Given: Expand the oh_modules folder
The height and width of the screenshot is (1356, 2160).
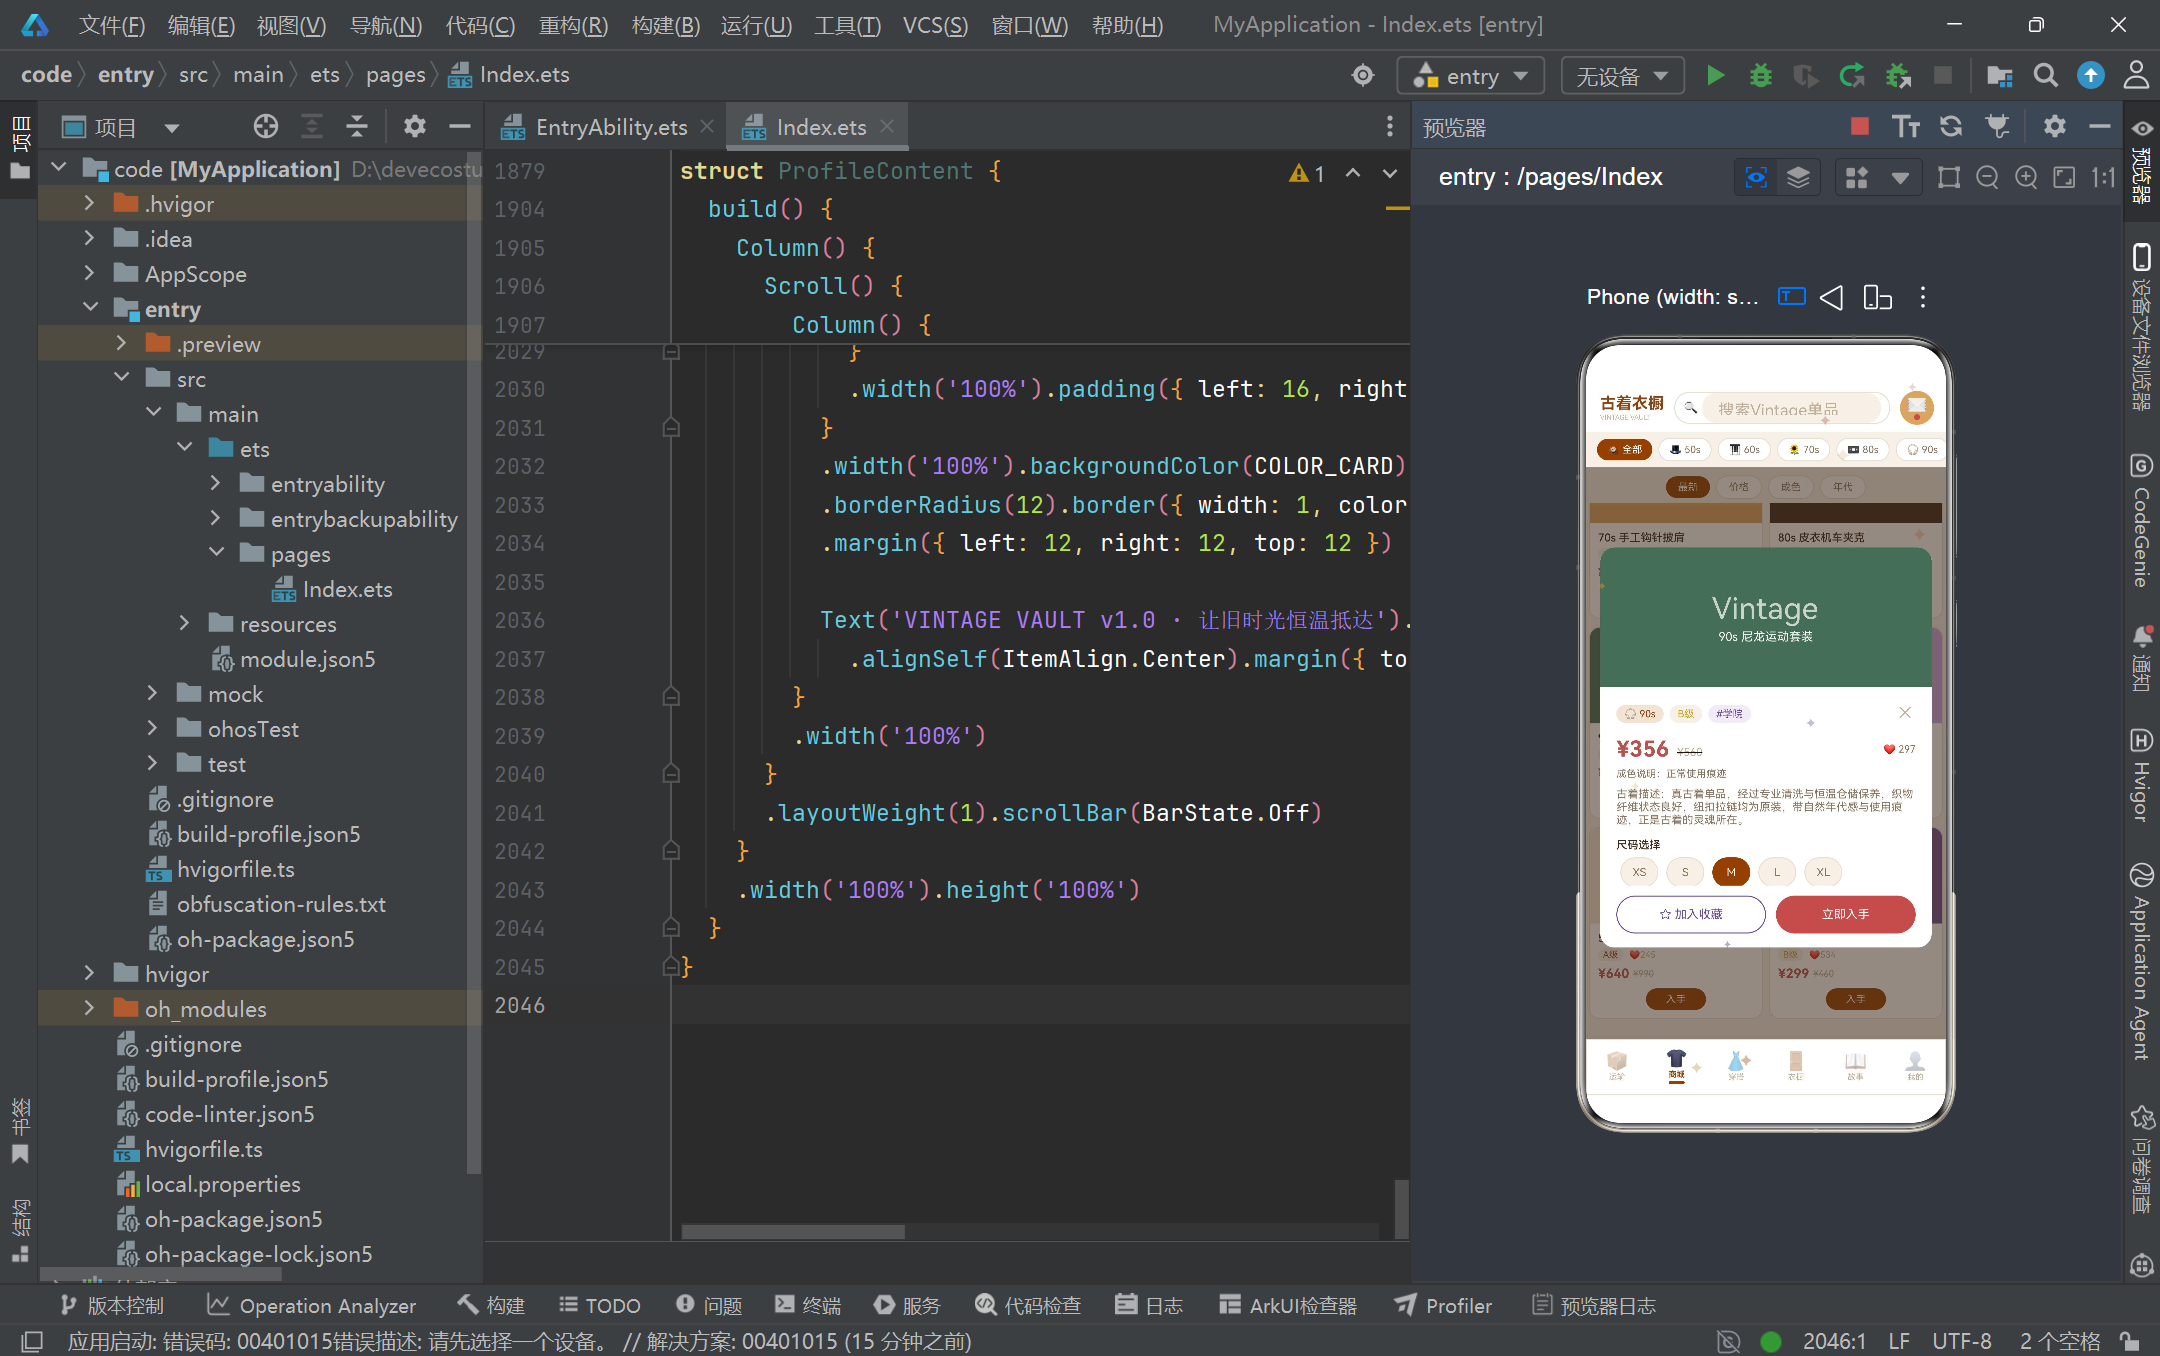Looking at the screenshot, I should click(x=89, y=1008).
